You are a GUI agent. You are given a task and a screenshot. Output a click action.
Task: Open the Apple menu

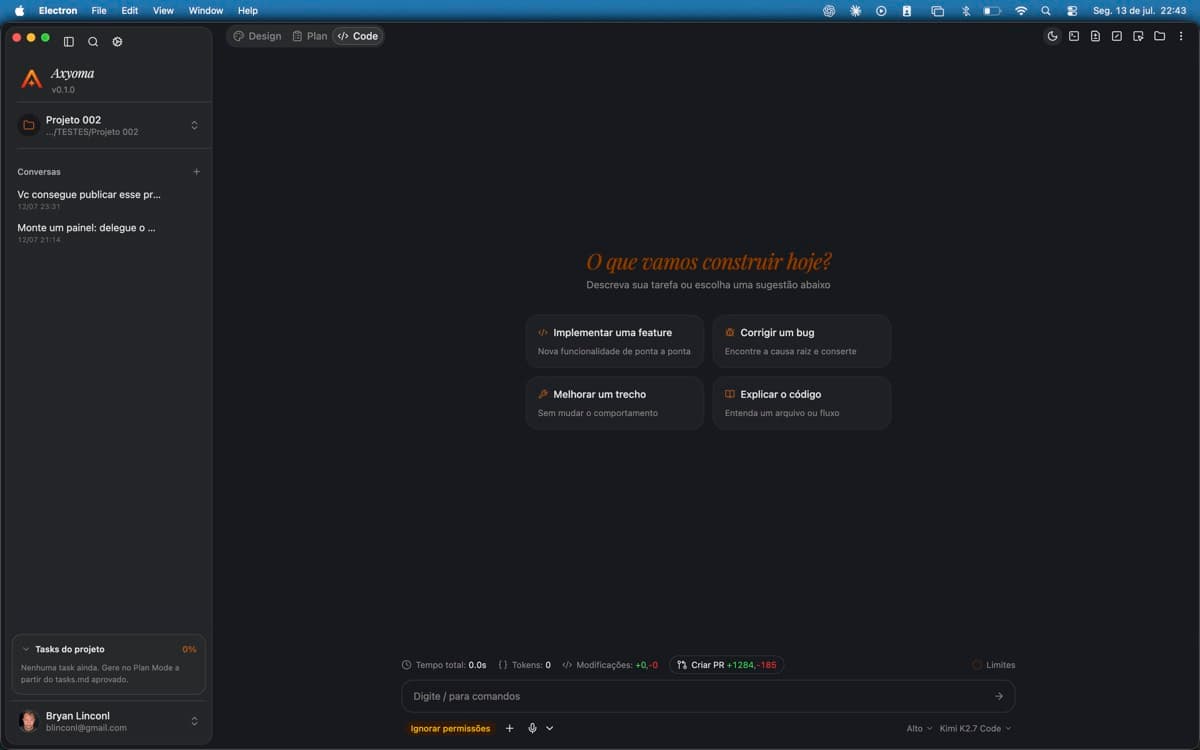19,10
